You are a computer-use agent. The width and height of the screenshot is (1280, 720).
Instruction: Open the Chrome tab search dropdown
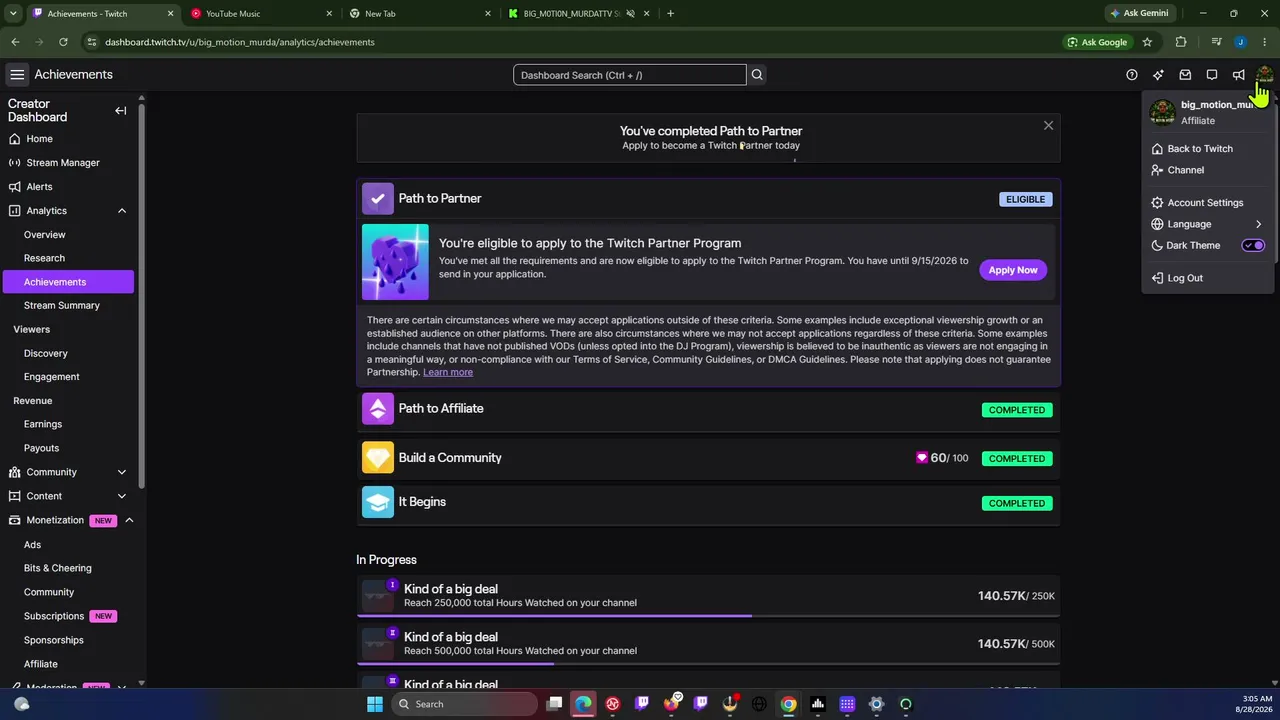(13, 14)
